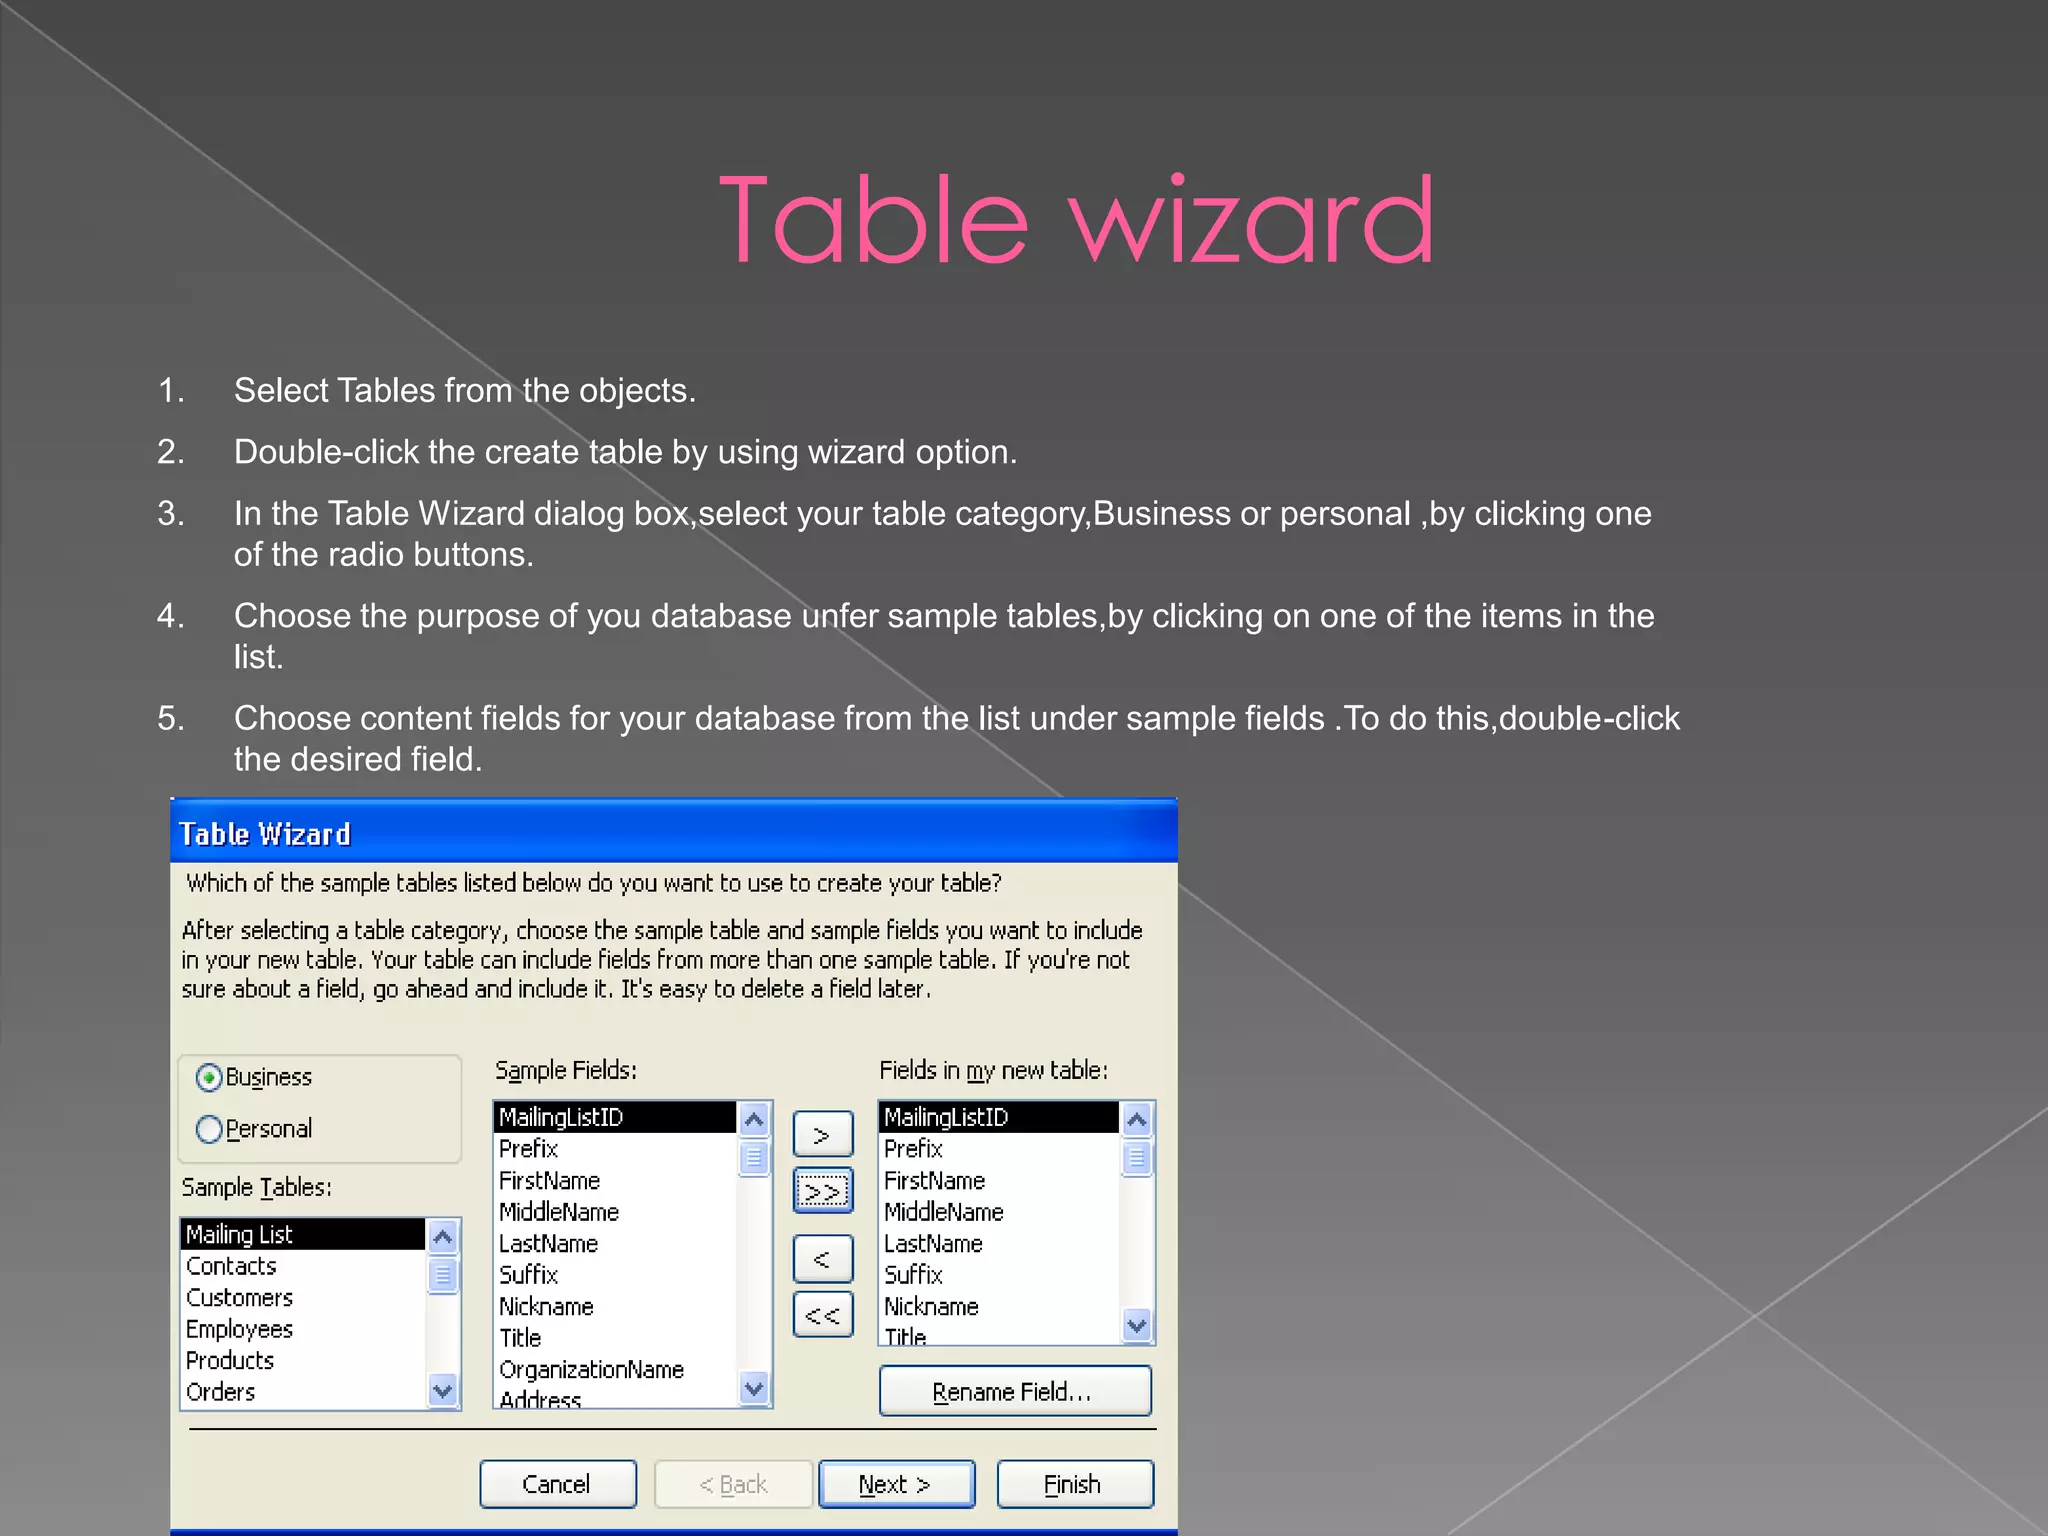Select Customers in Sample Tables
Screen dimensions: 2048x1536
coord(303,1297)
